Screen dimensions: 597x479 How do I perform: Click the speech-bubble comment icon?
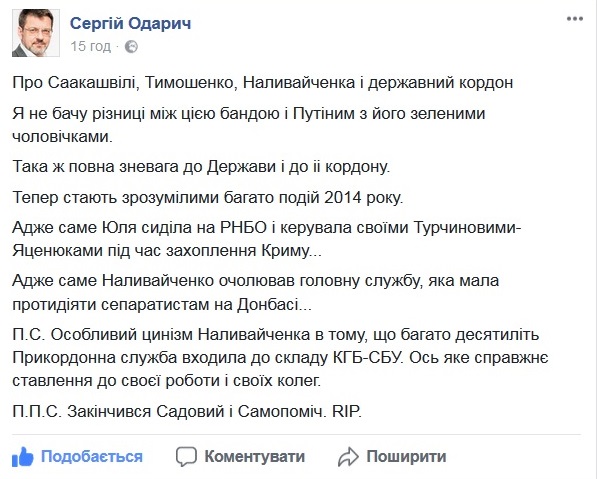(186, 457)
